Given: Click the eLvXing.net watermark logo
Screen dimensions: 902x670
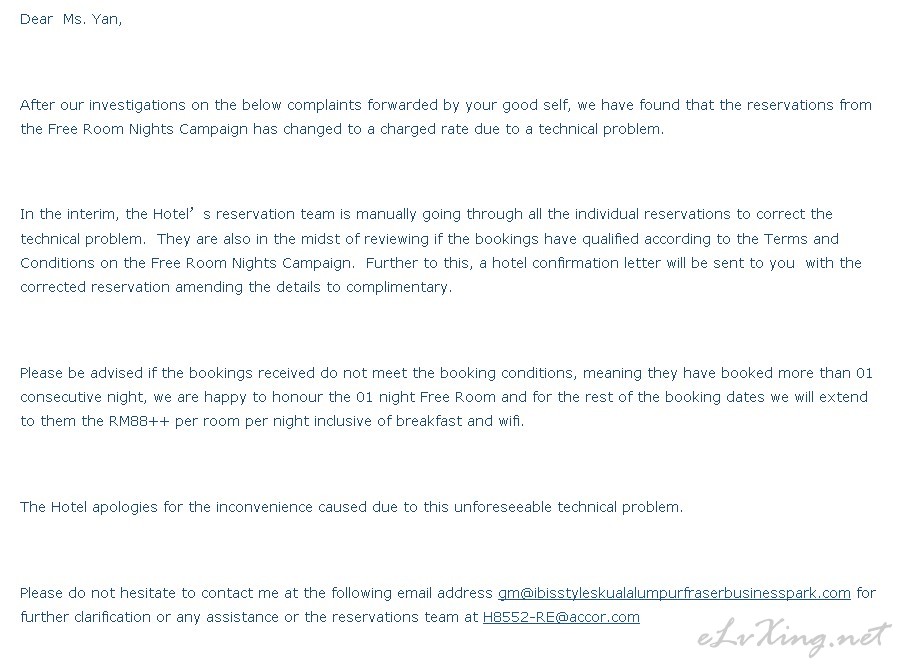Looking at the screenshot, I should (x=795, y=637).
